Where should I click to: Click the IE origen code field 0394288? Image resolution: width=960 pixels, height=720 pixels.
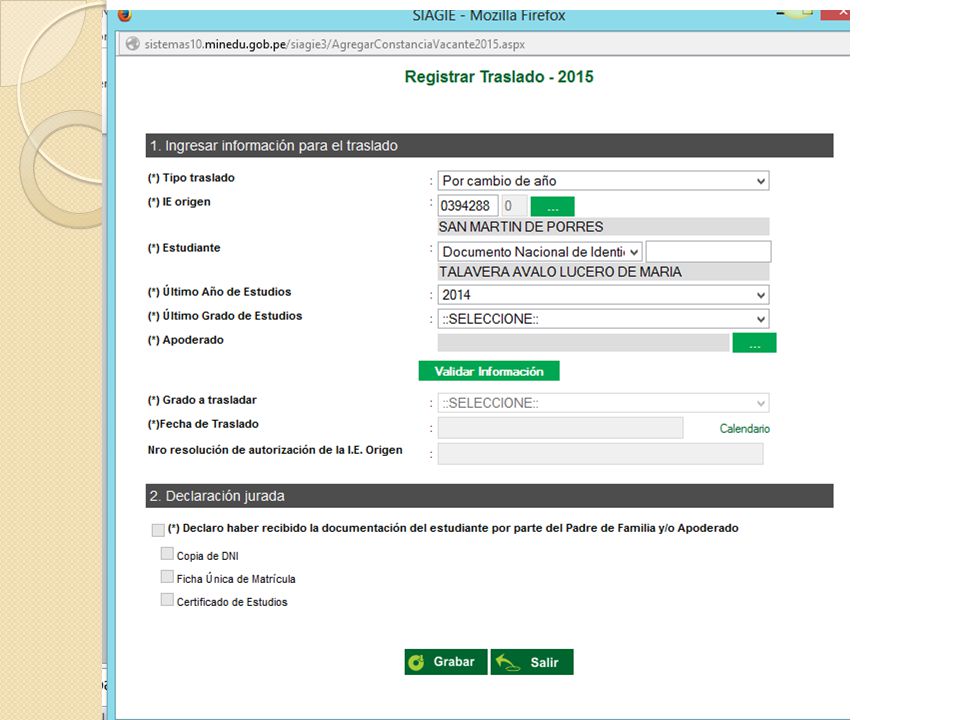tap(468, 206)
